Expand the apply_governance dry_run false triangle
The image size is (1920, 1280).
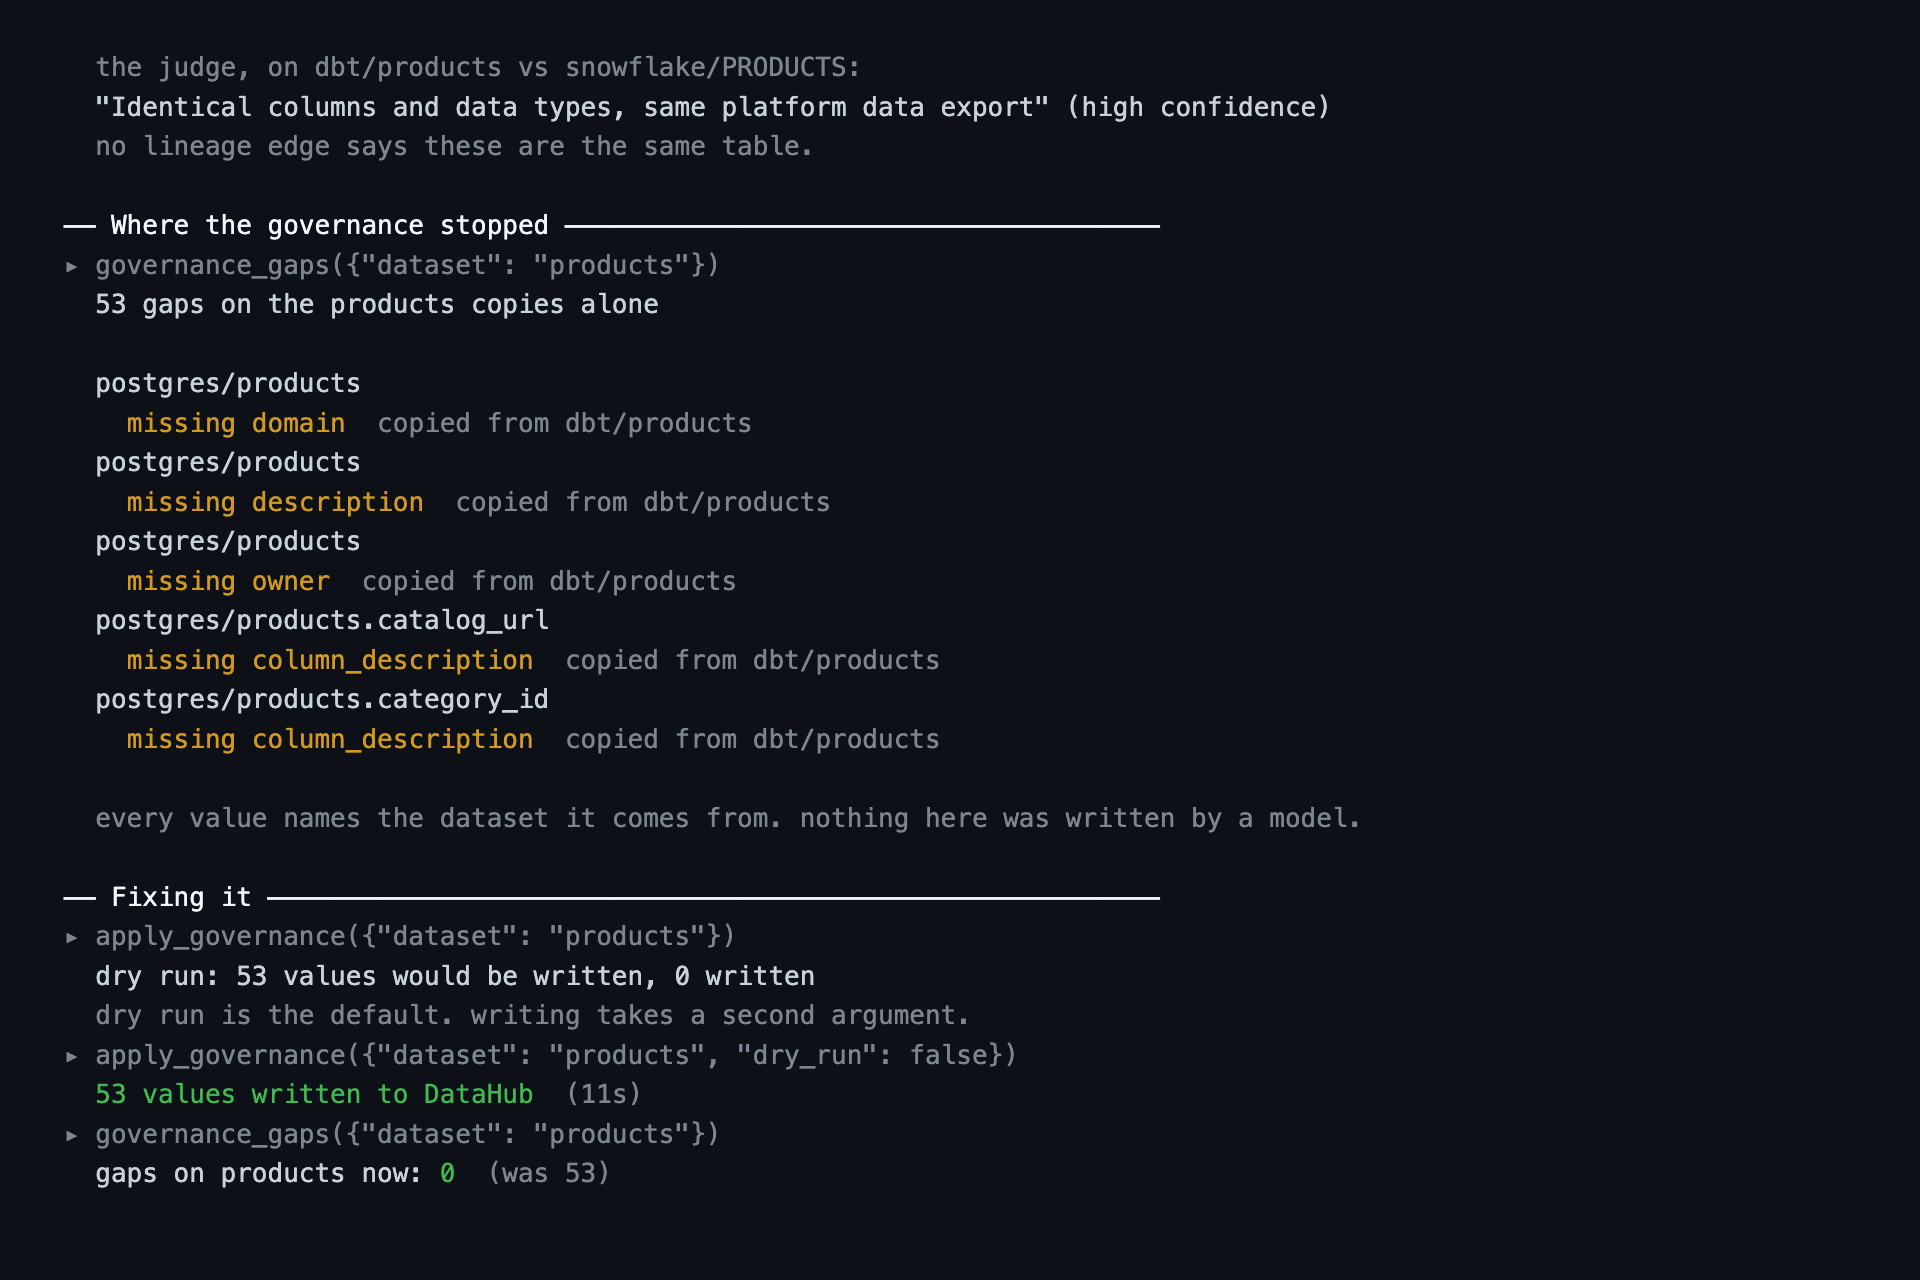[72, 1056]
